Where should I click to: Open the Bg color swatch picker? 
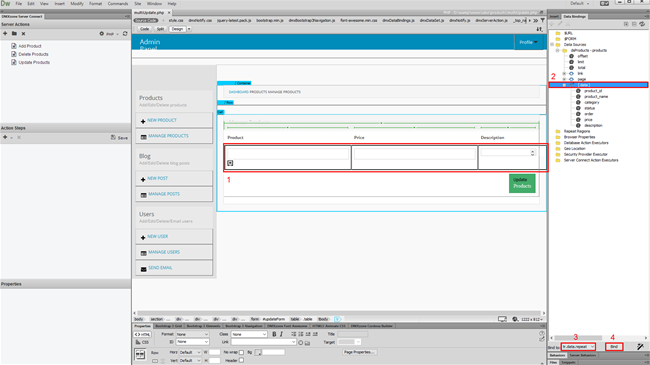point(258,353)
